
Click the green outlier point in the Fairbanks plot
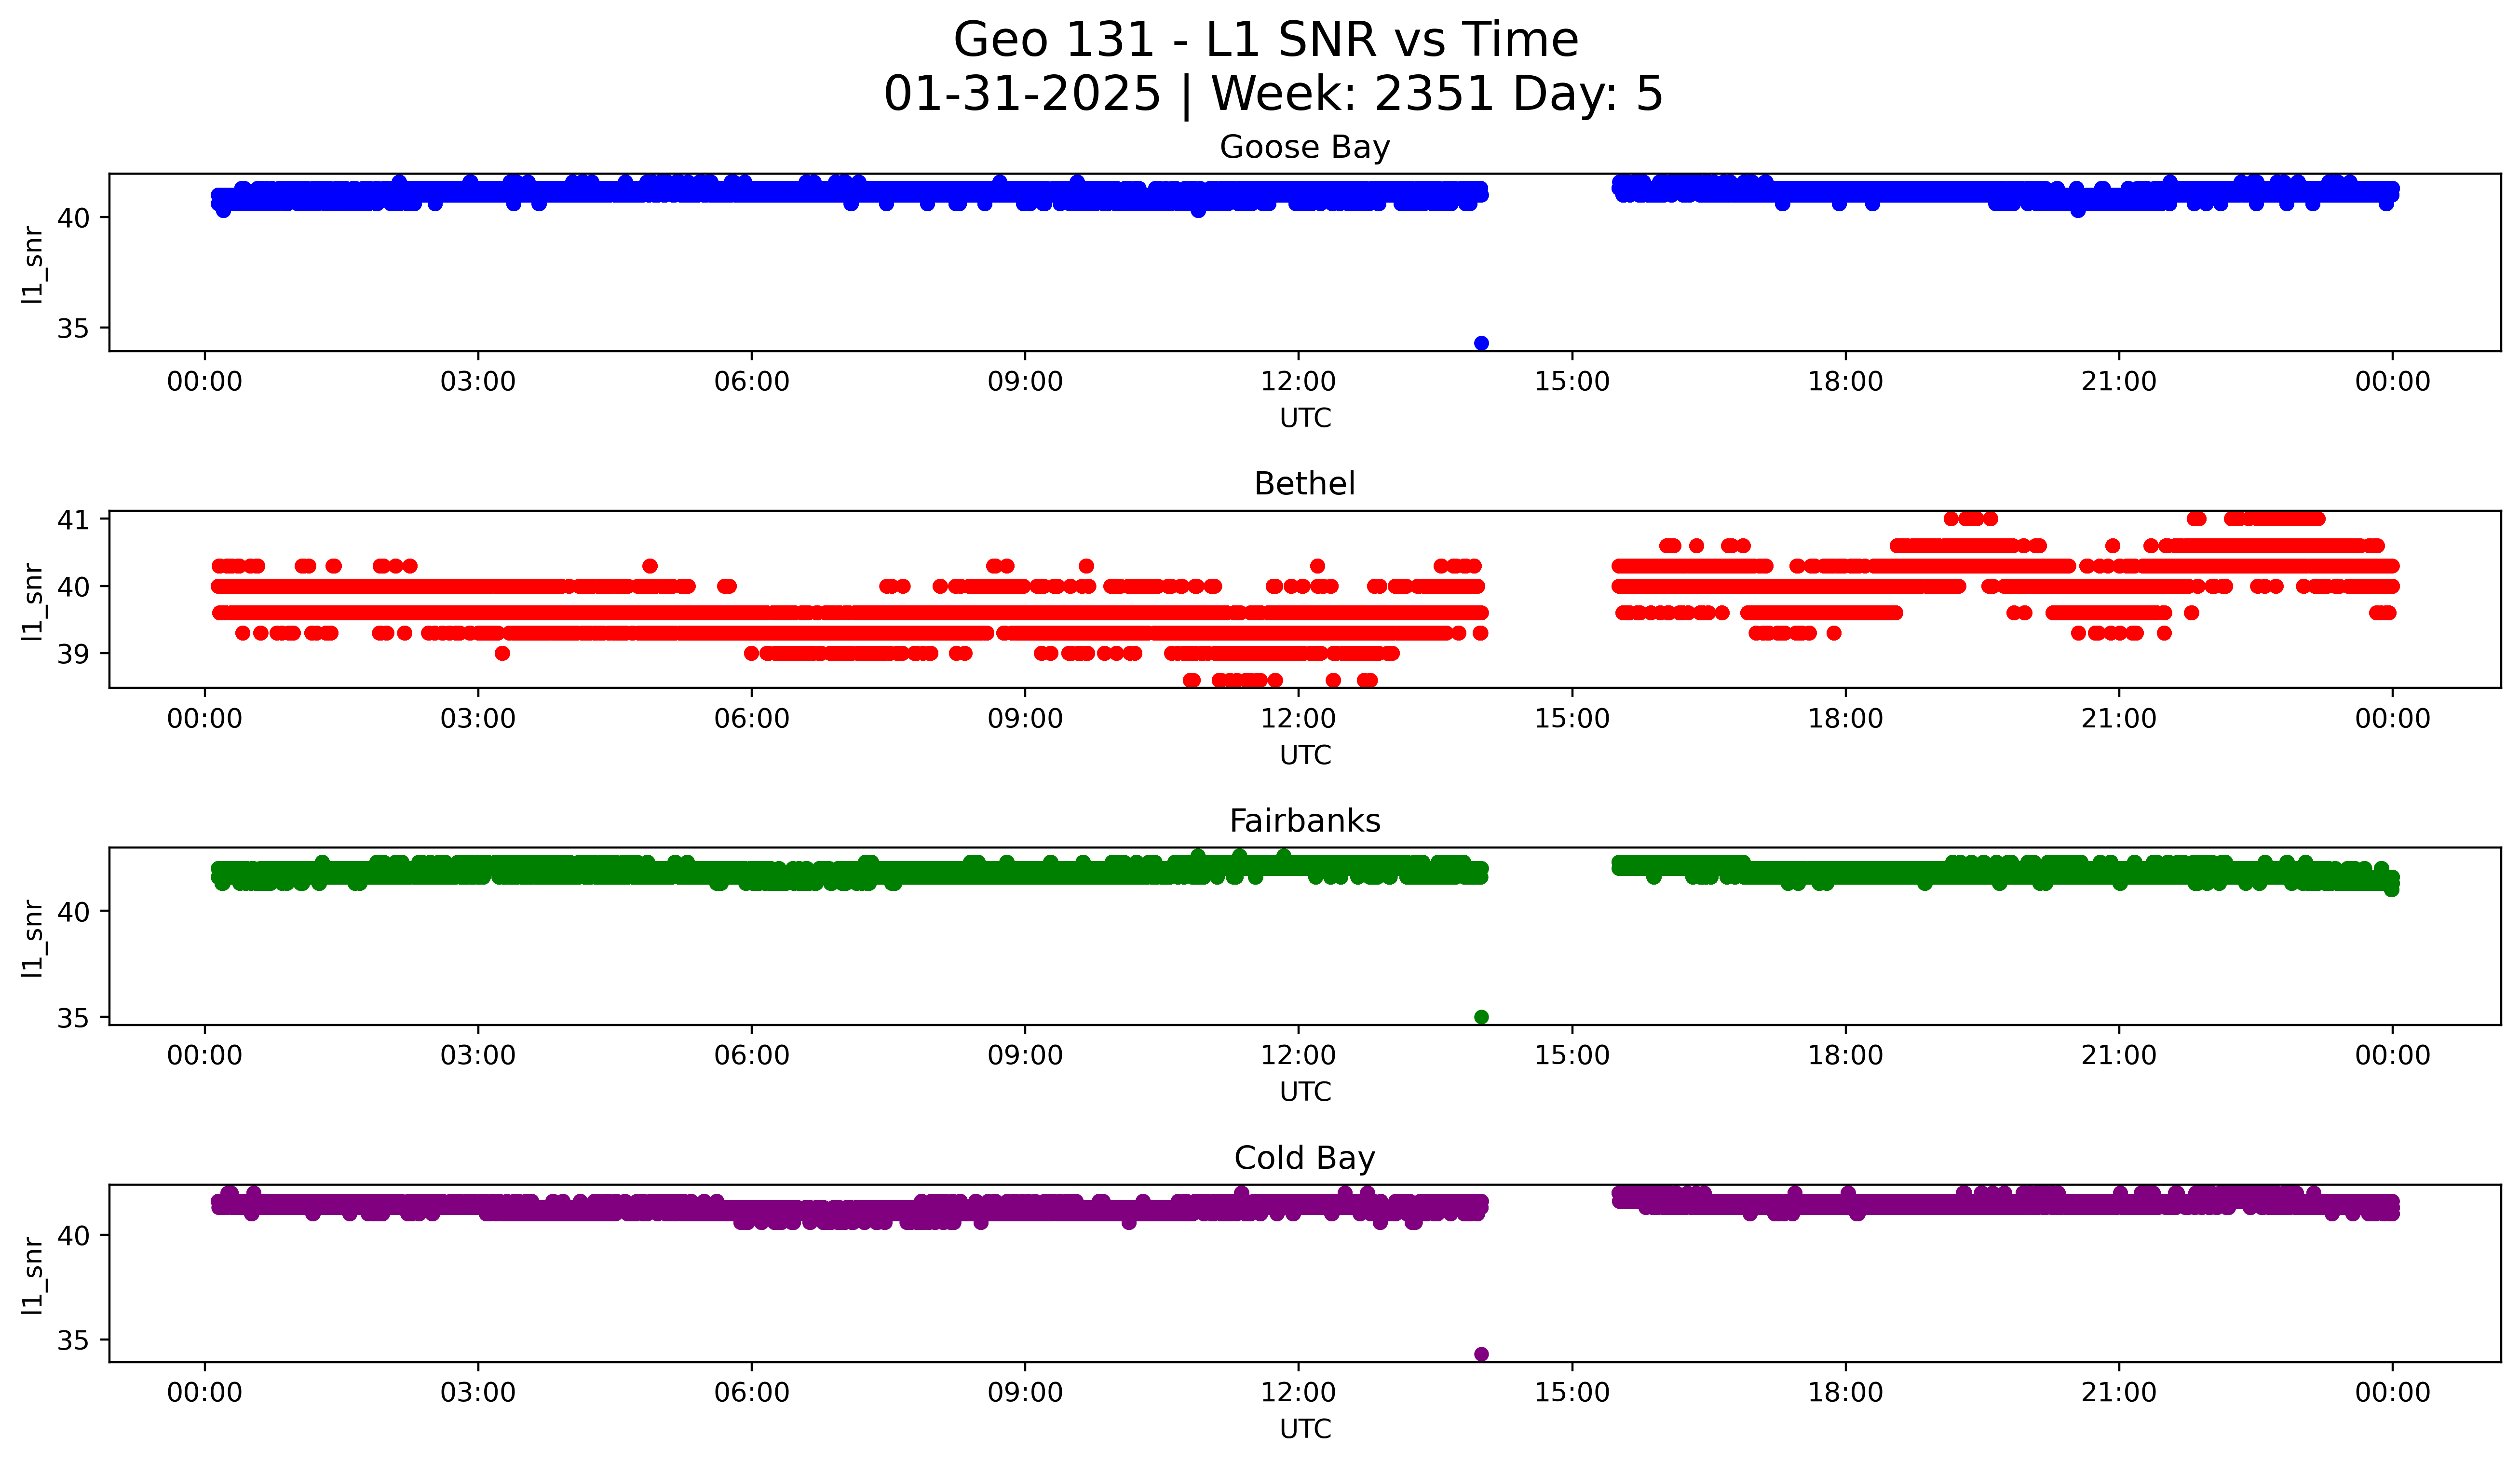click(1481, 1017)
